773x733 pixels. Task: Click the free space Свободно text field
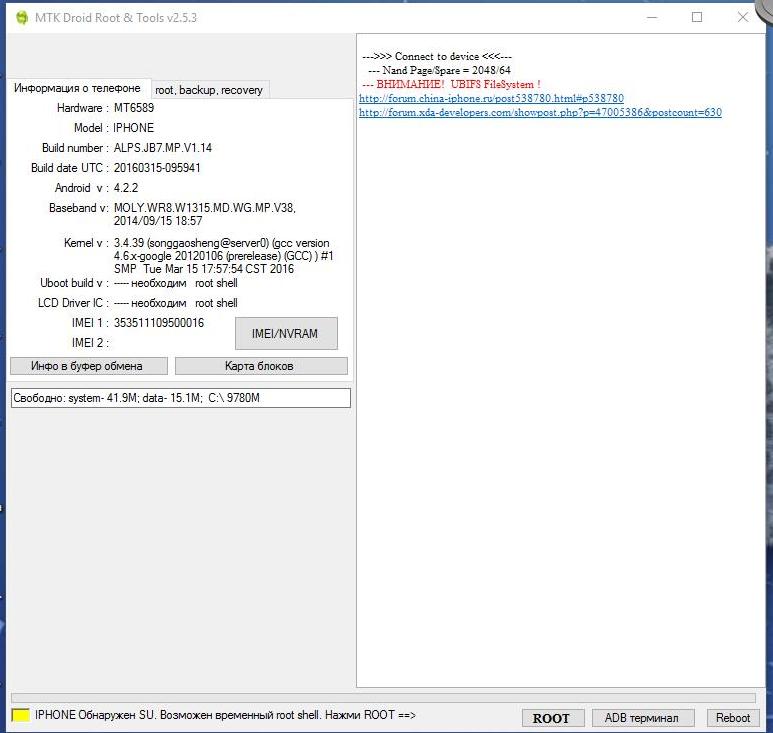[180, 398]
